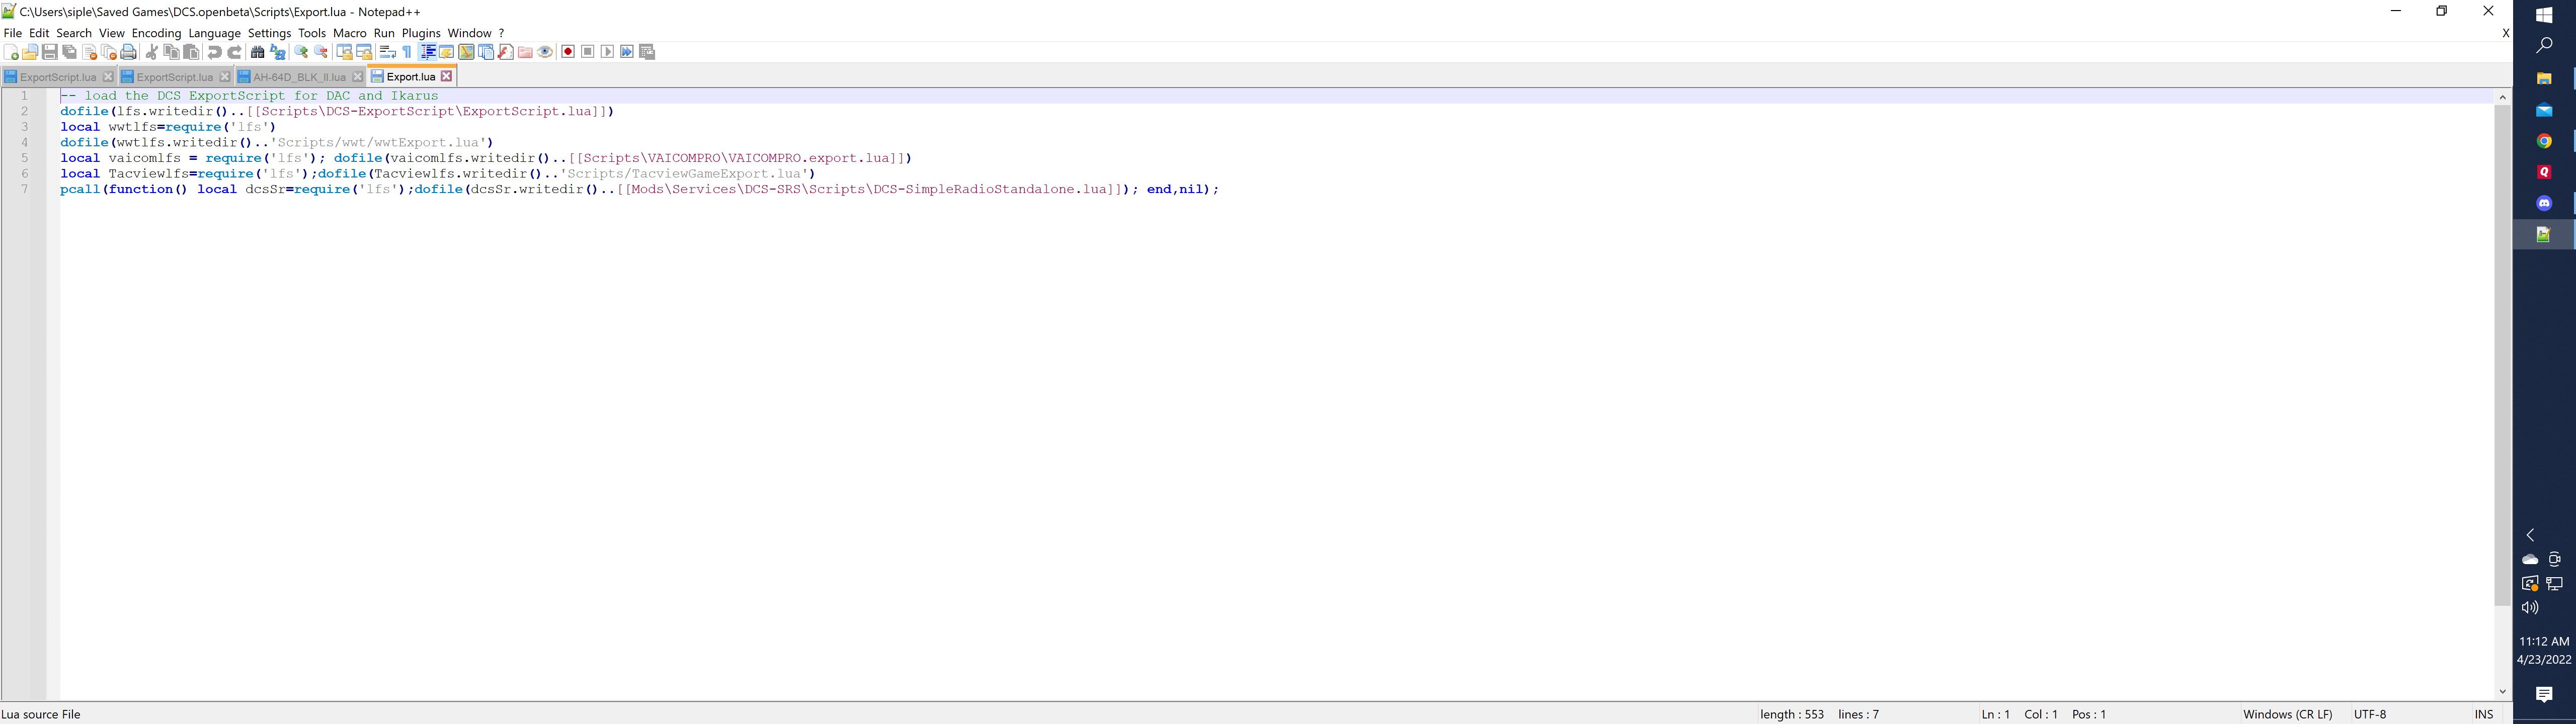Switch to the AH-64D_BLK_II.lua tab
Screen dimensions: 2576x724
tap(299, 77)
